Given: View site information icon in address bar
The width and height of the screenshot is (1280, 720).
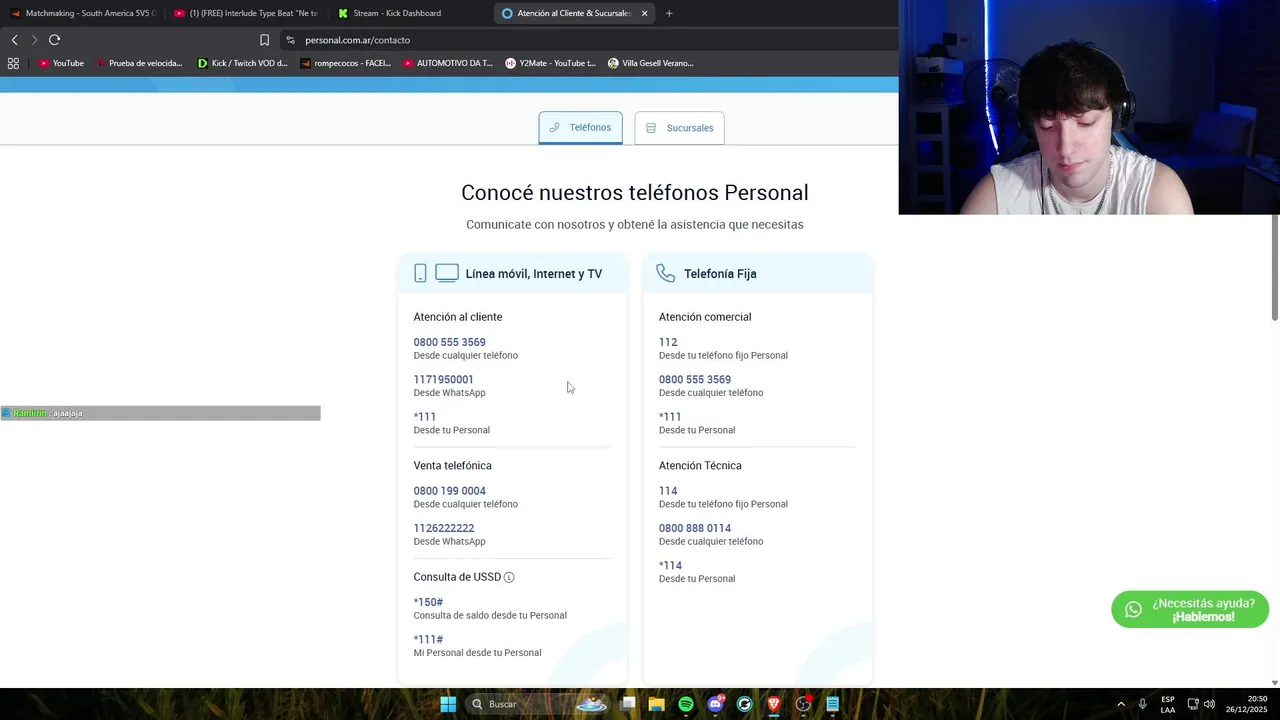Looking at the screenshot, I should point(290,40).
